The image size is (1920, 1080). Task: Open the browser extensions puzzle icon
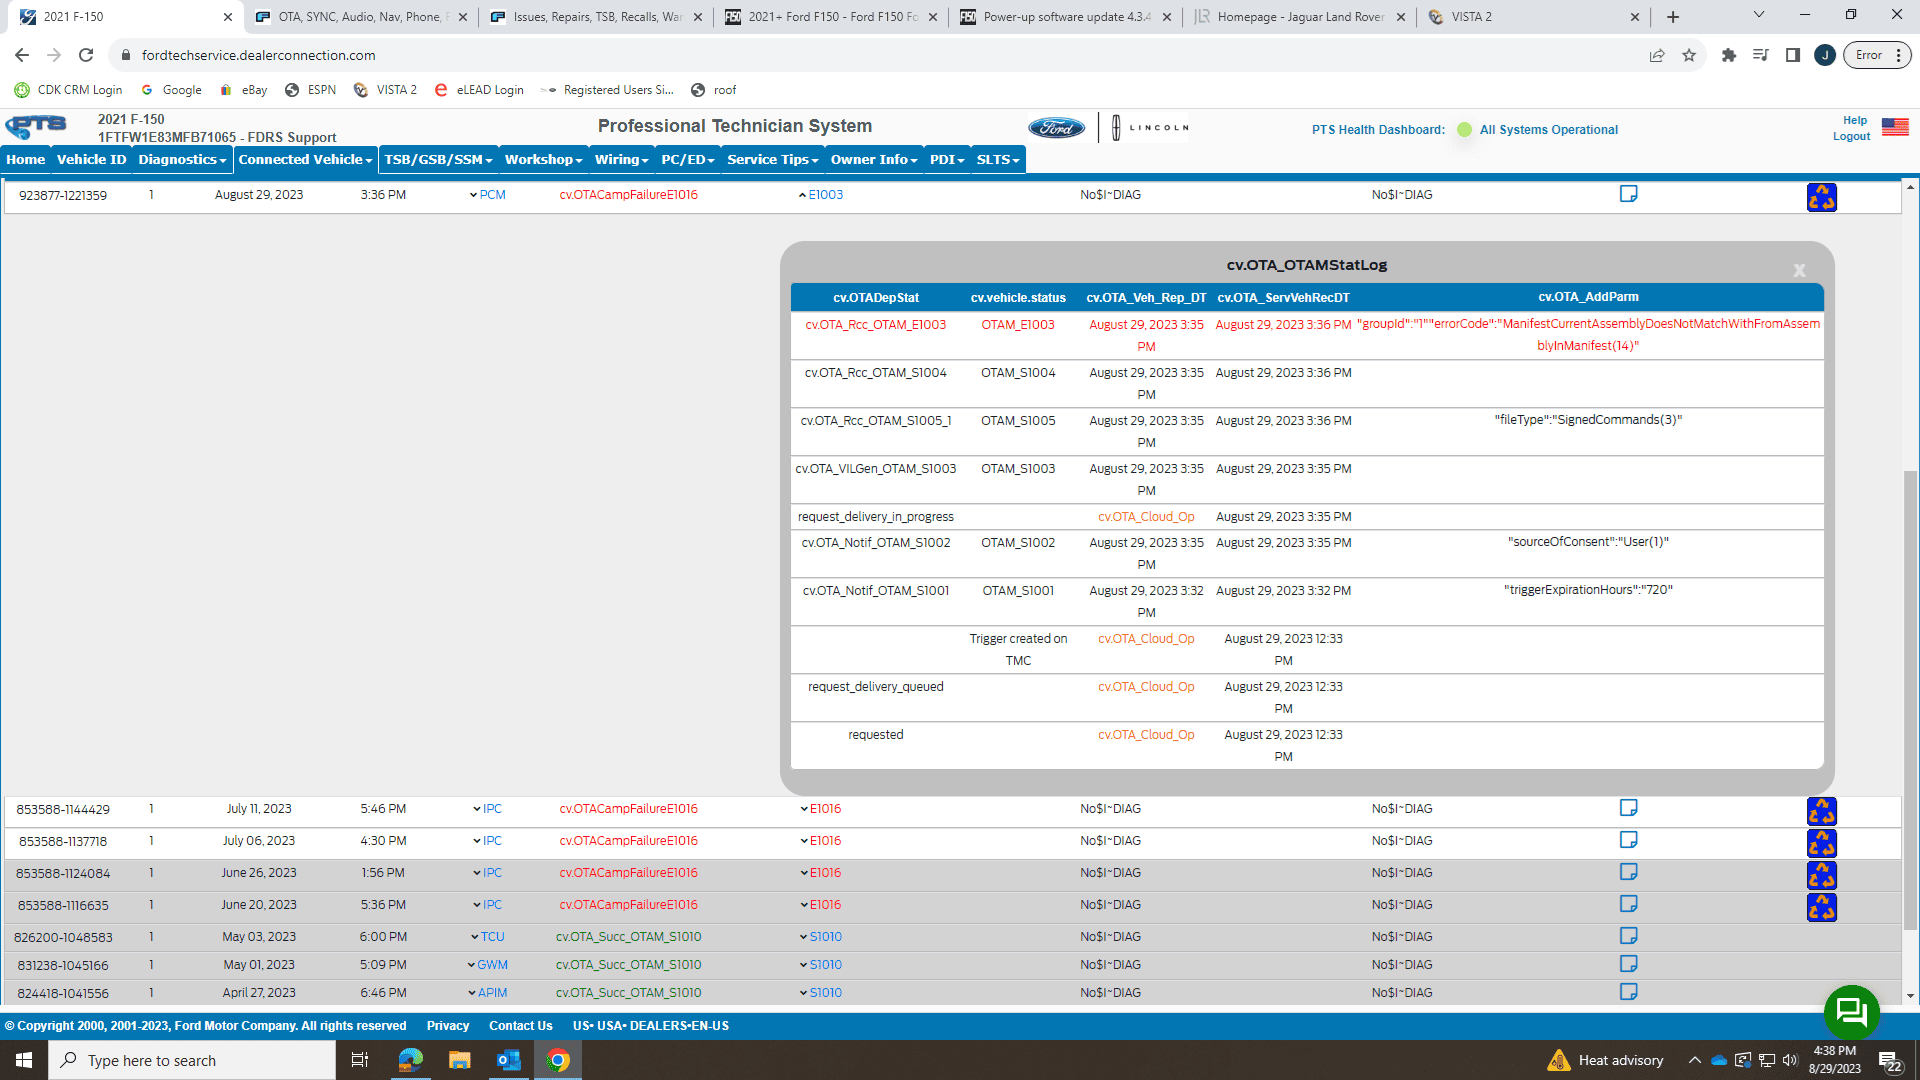coord(1728,55)
